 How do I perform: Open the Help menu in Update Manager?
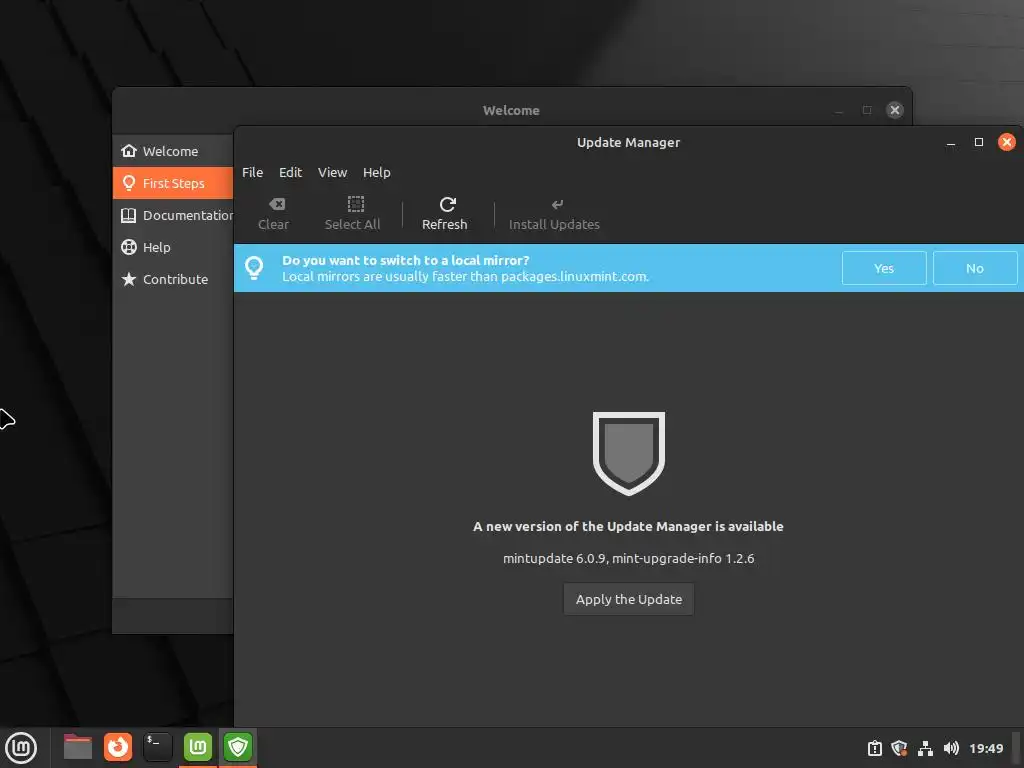tap(377, 172)
